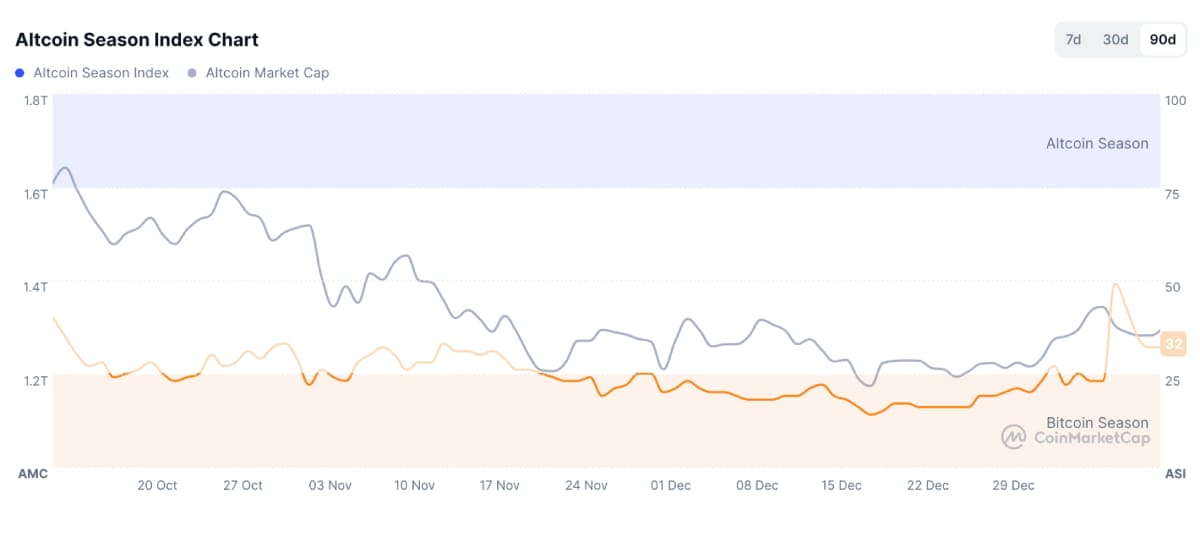Switch to the 30d time range
The height and width of the screenshot is (559, 1200).
[x=1115, y=40]
